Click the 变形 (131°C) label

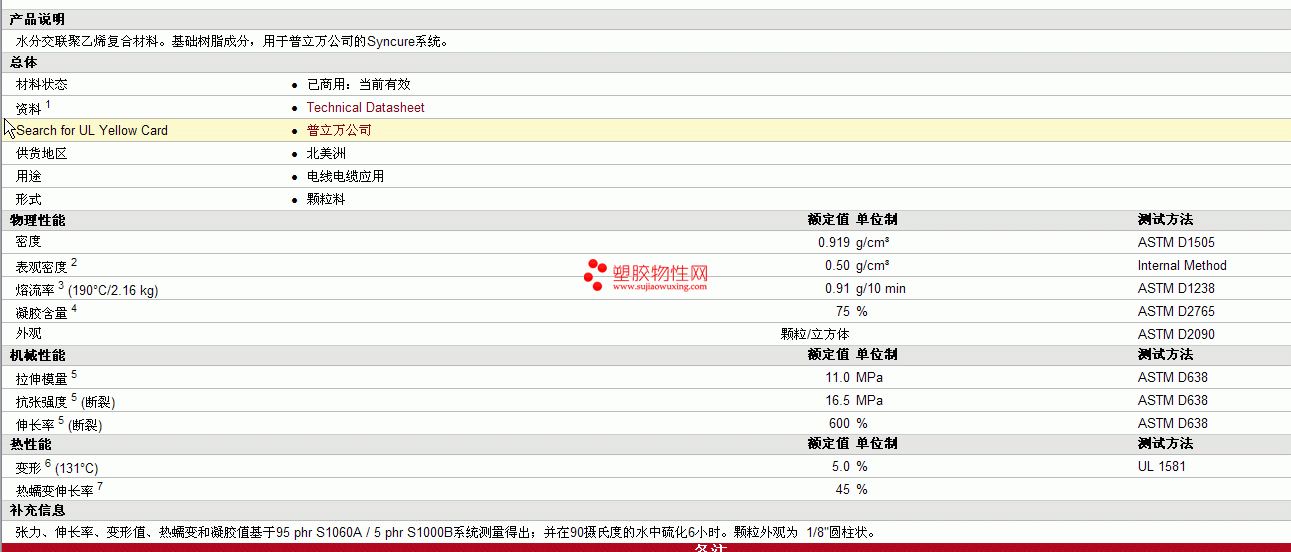coord(57,467)
